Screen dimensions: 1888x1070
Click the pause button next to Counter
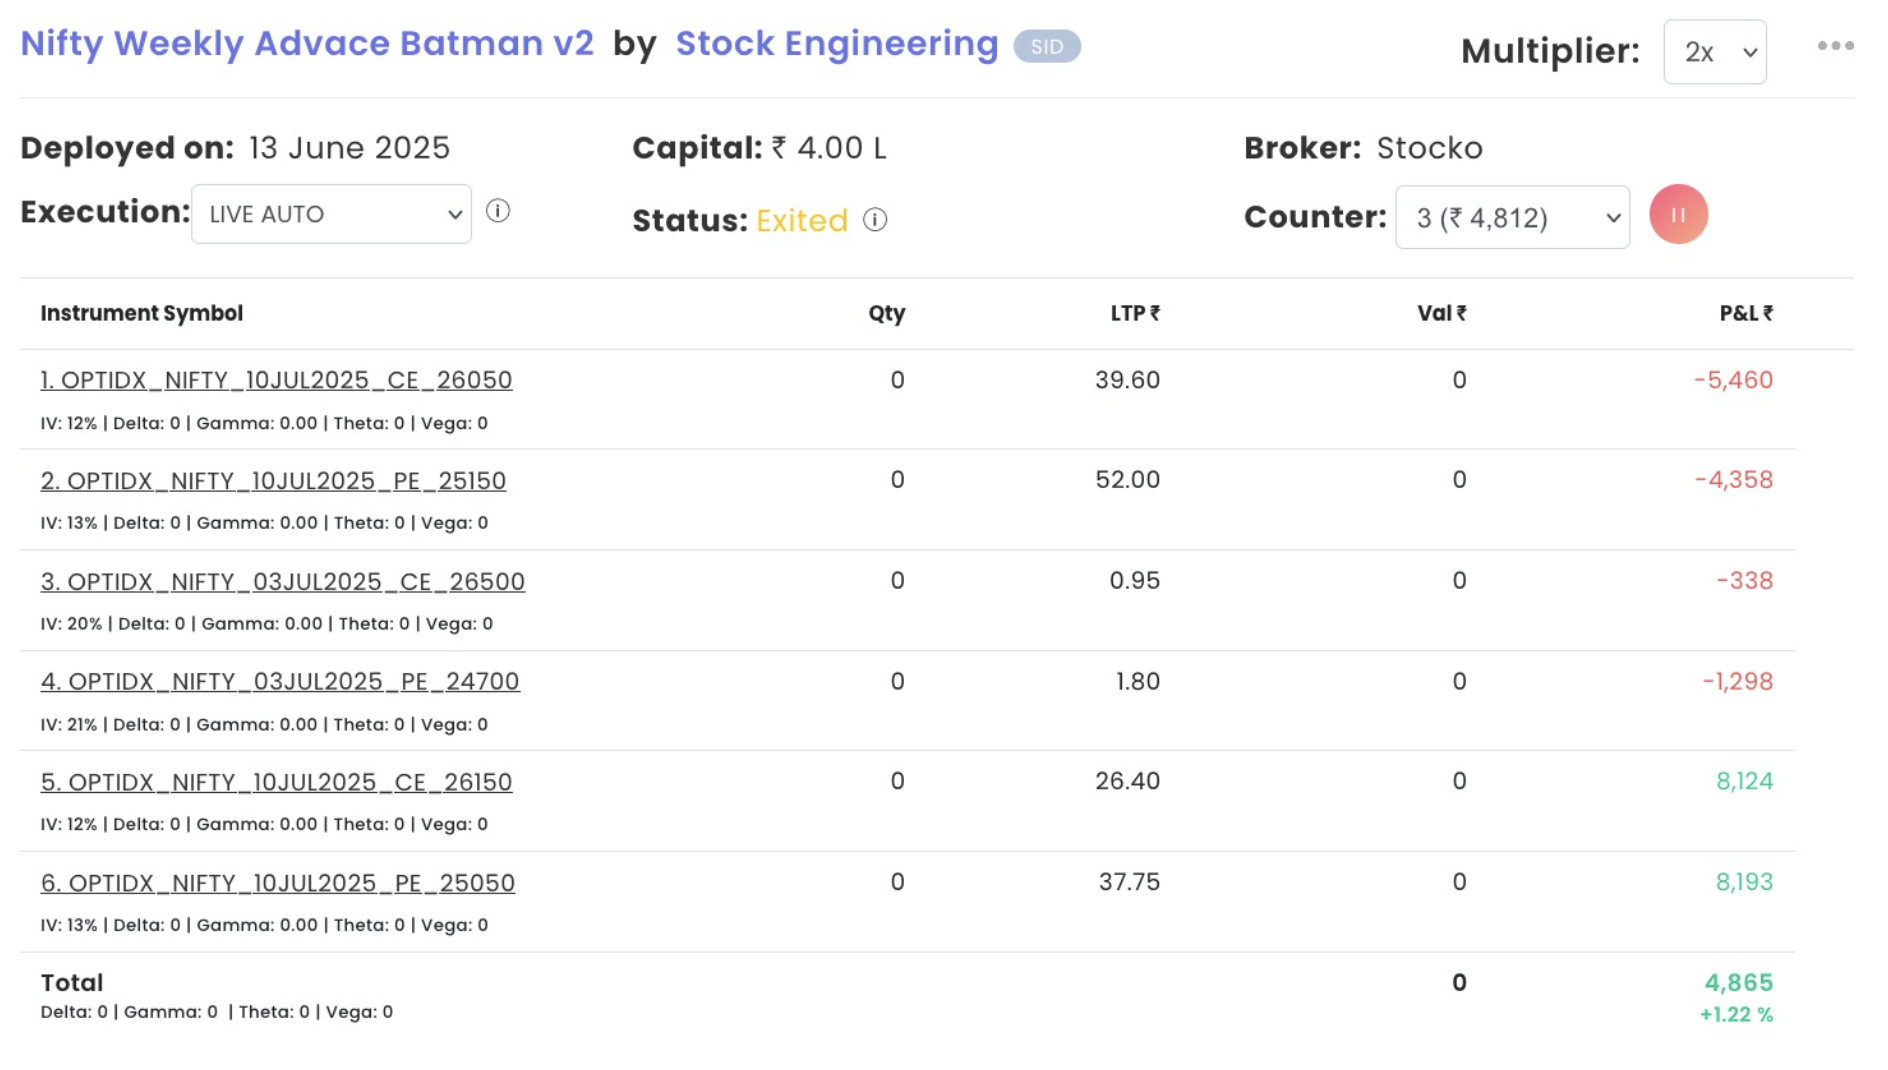point(1678,215)
